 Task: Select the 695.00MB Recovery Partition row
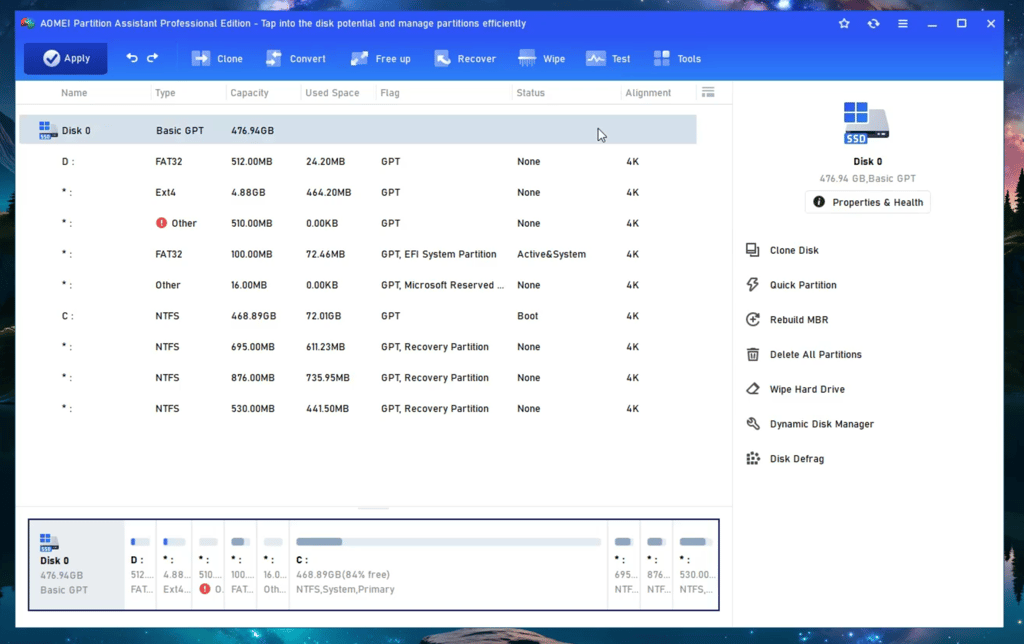click(358, 347)
